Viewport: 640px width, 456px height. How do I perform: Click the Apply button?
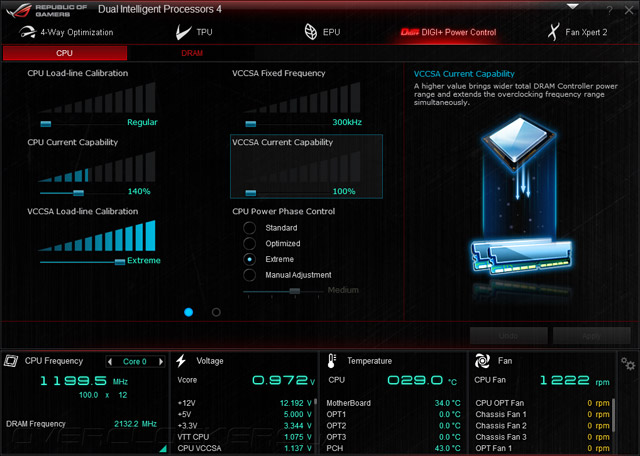coord(591,336)
